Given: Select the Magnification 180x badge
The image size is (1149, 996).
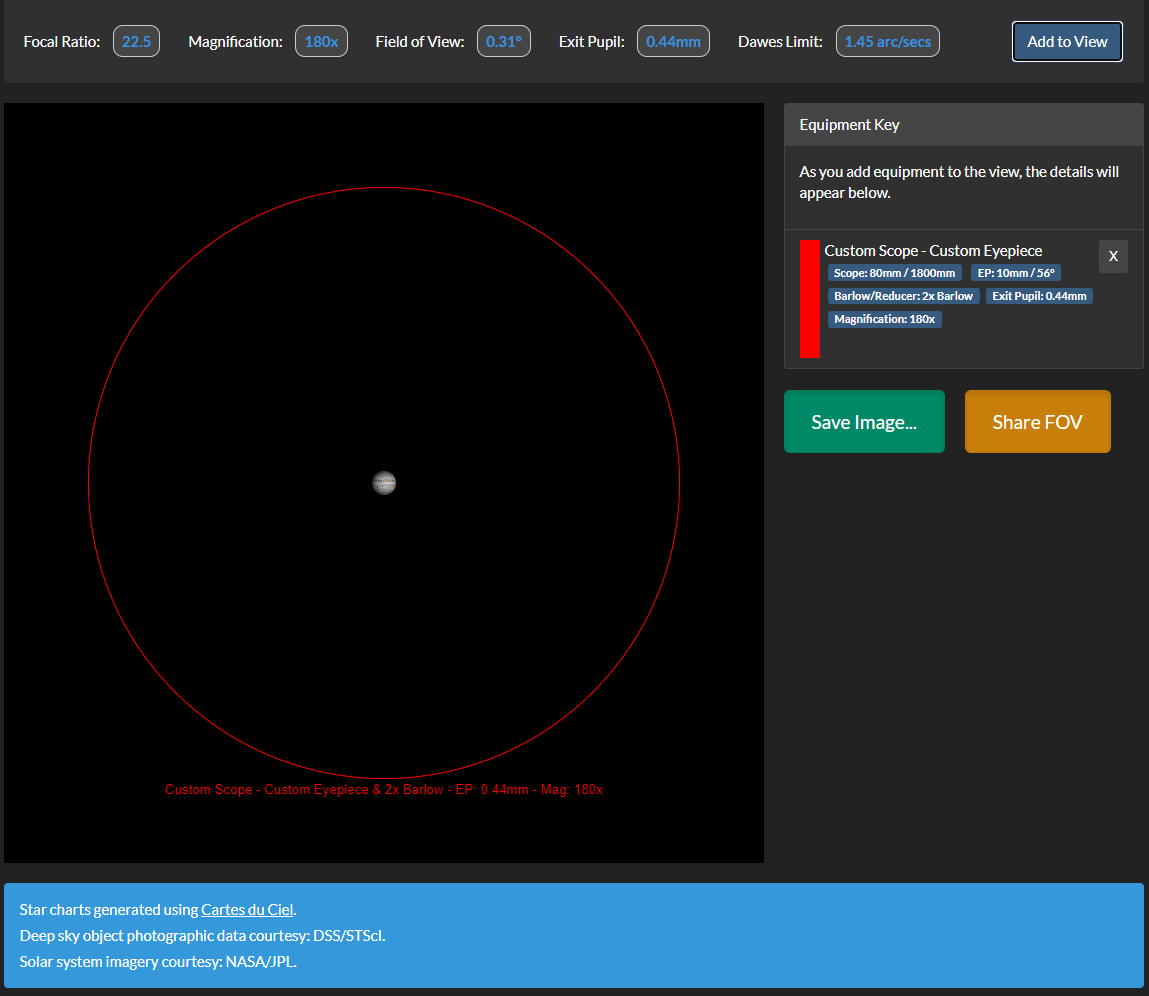Looking at the screenshot, I should (321, 41).
